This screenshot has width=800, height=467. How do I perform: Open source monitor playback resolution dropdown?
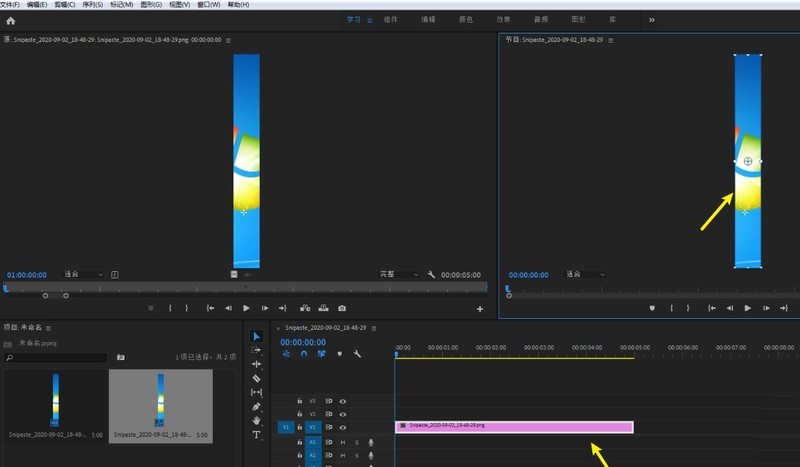click(398, 275)
